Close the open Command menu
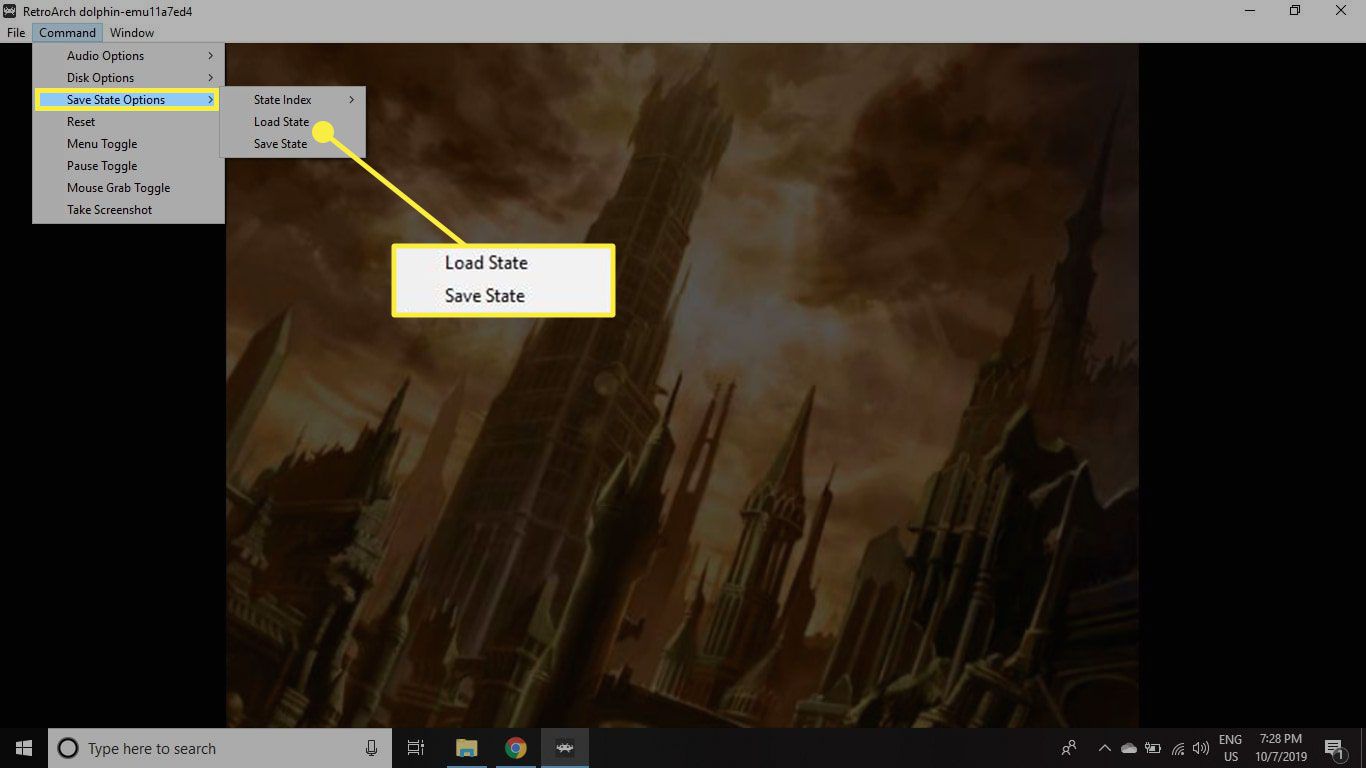Viewport: 1366px width, 768px height. 67,33
